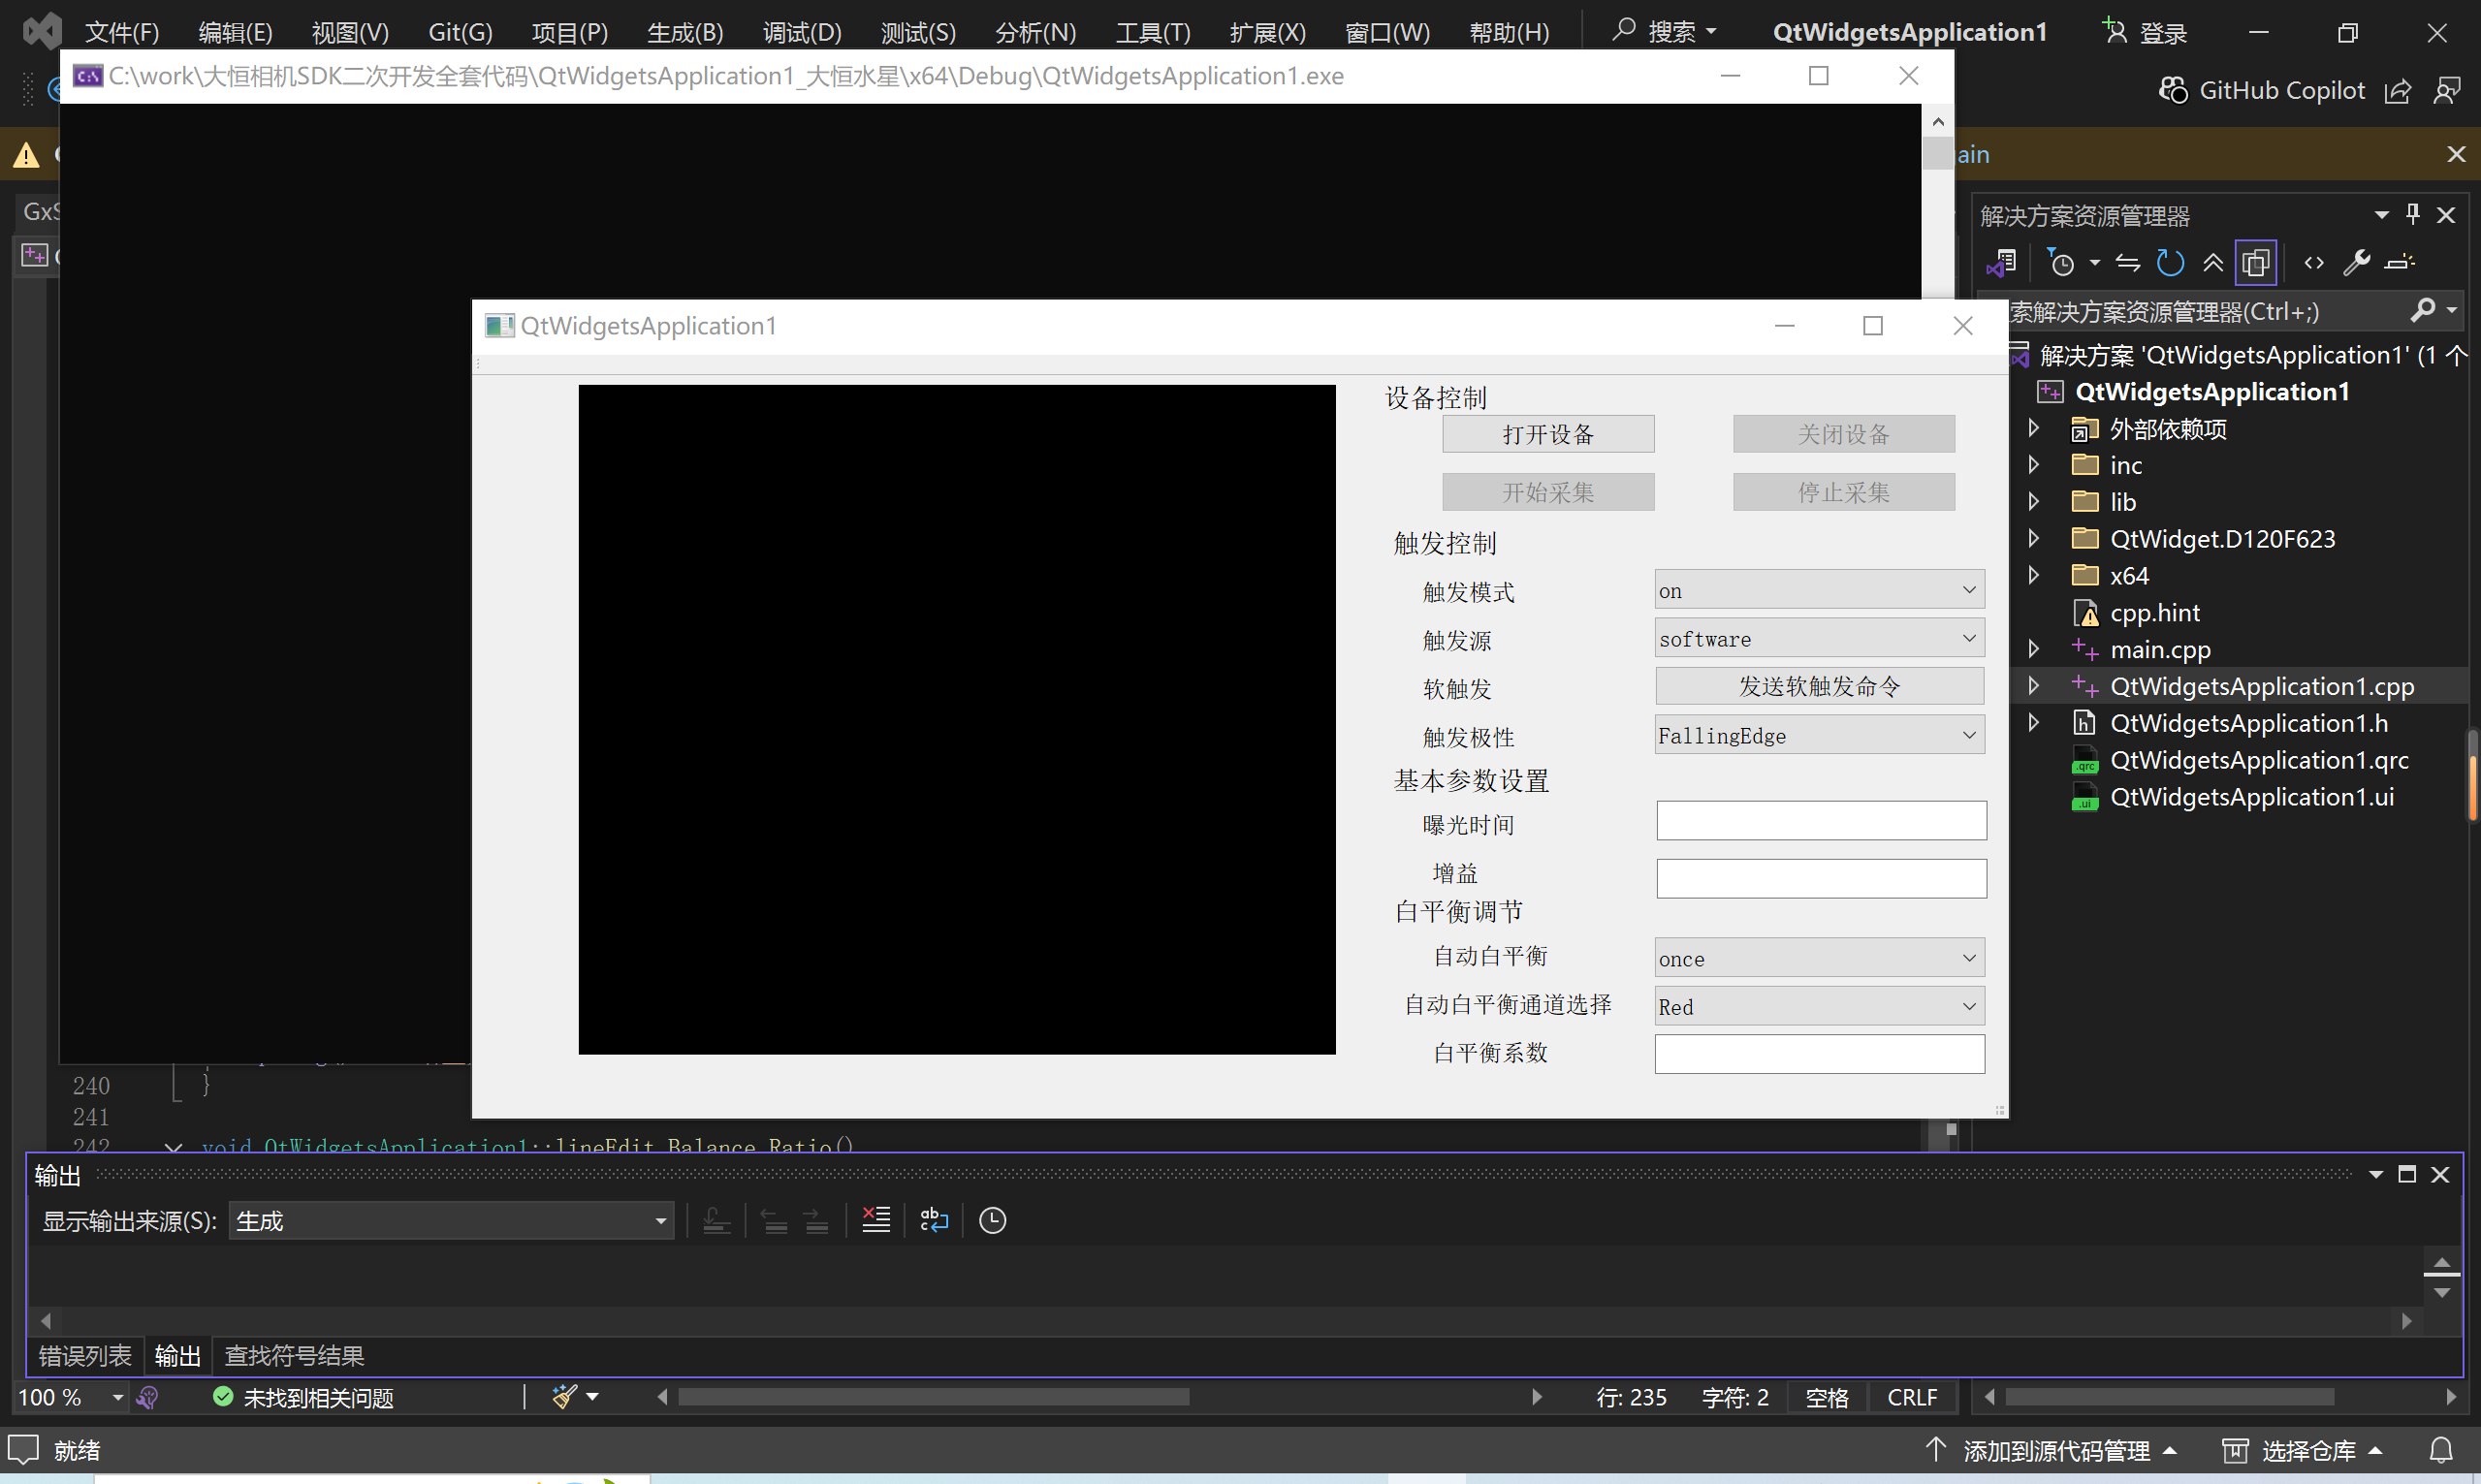
Task: Expand the main.cpp tree node
Action: (2033, 649)
